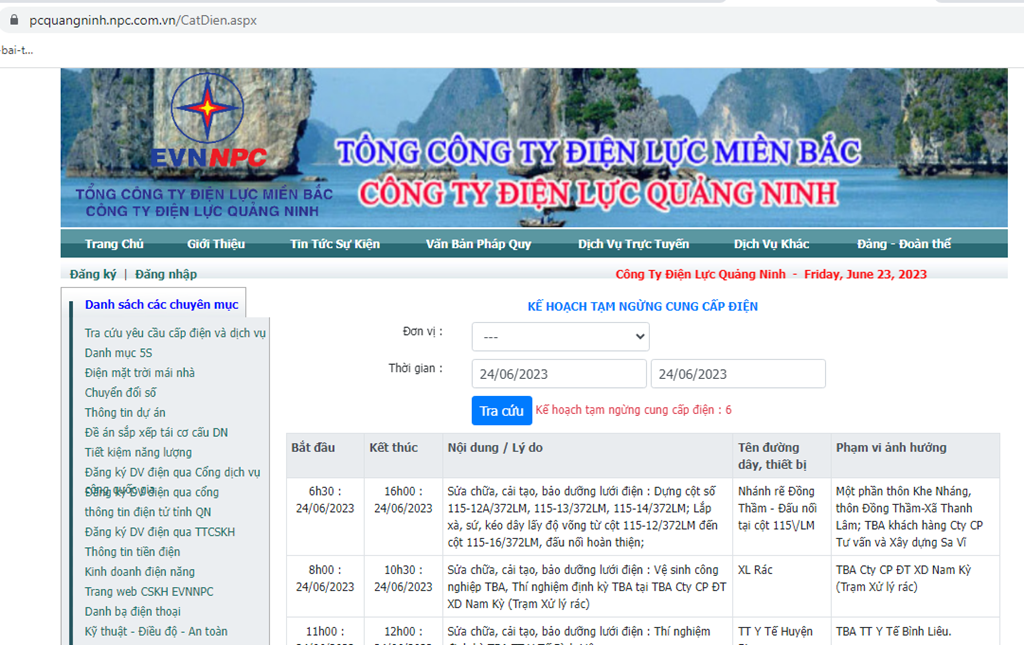Open thông tin điện tử tỉnh QN link

click(148, 512)
